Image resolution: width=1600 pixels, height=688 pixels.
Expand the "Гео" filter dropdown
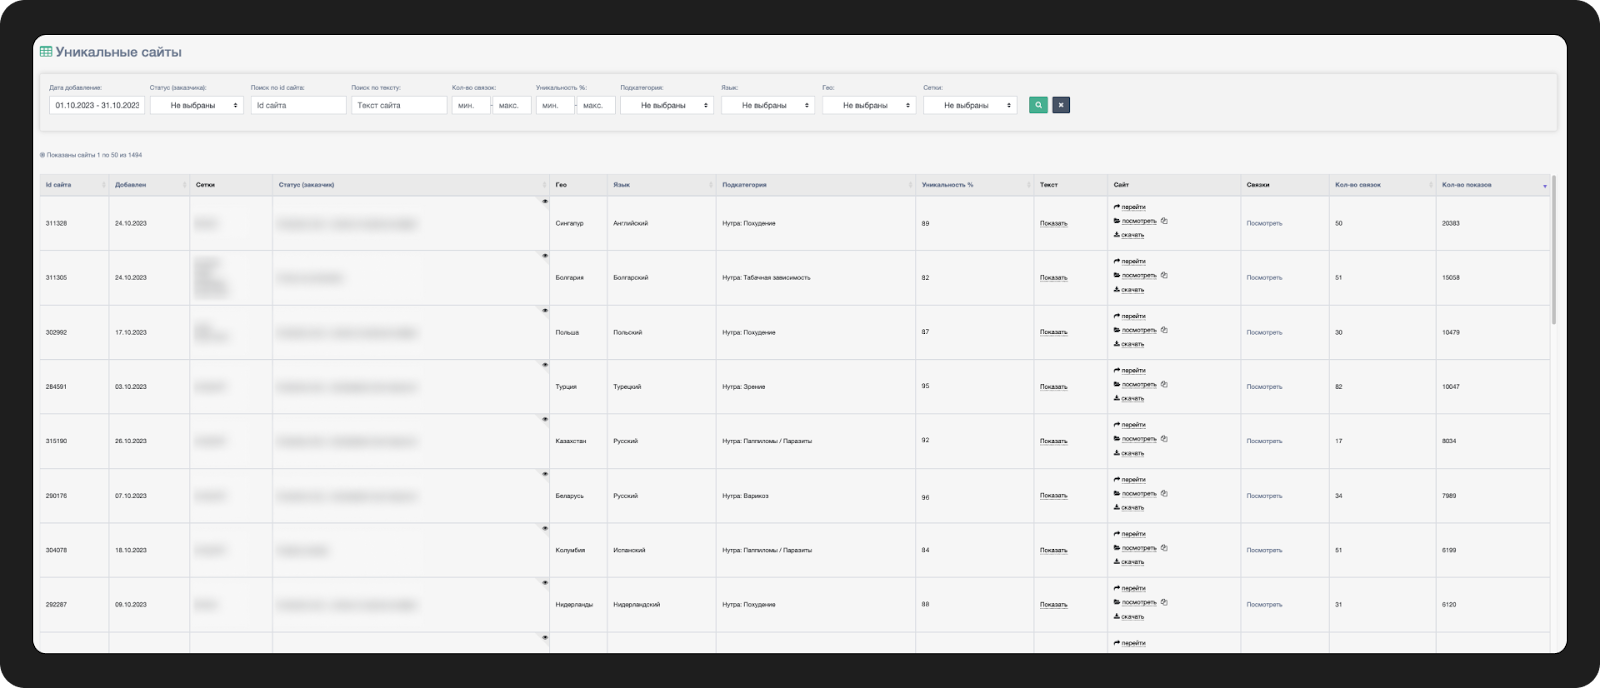[869, 105]
